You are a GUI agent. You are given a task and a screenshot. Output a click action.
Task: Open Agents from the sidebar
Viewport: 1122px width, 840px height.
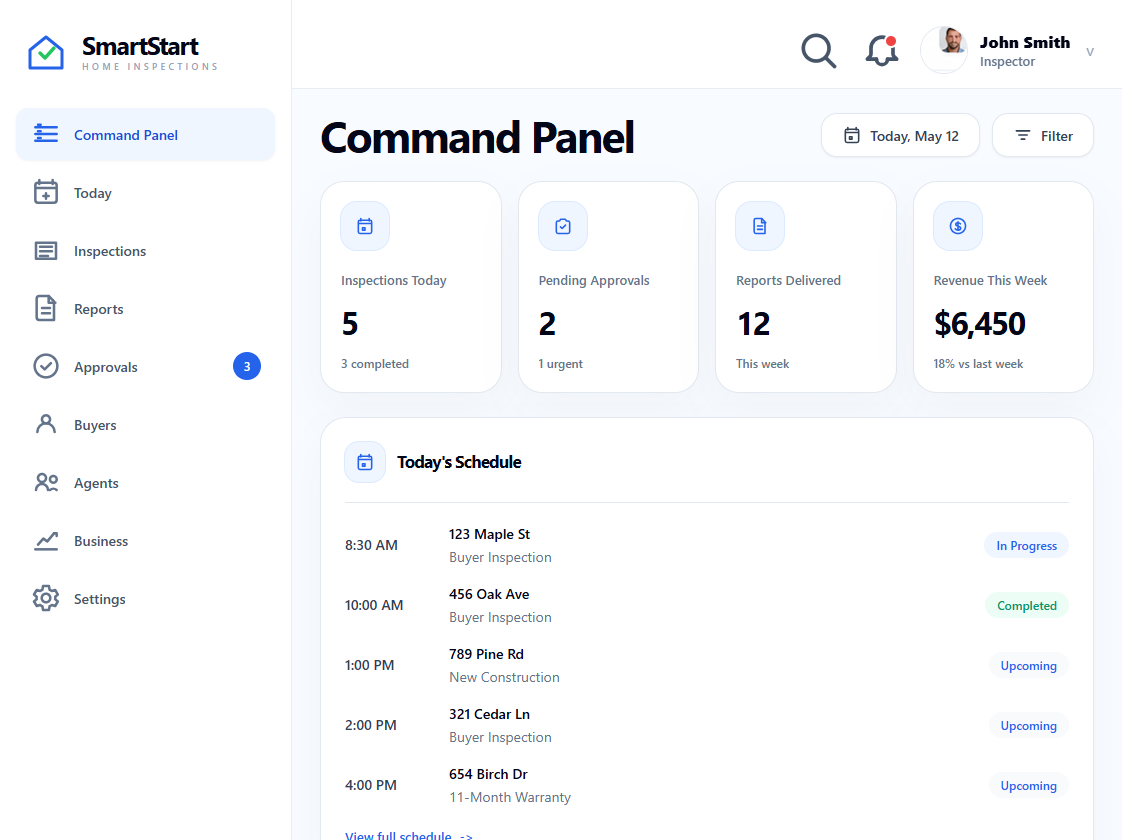point(145,482)
